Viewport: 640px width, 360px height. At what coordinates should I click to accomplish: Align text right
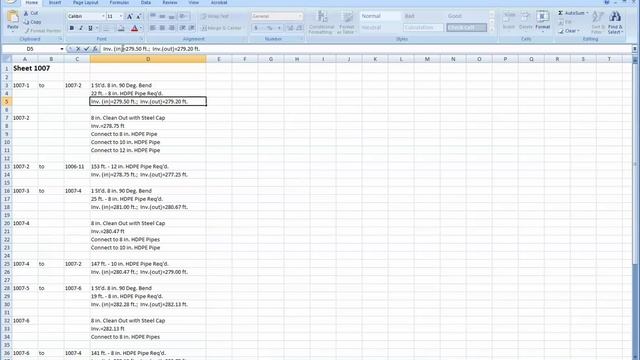click(171, 28)
